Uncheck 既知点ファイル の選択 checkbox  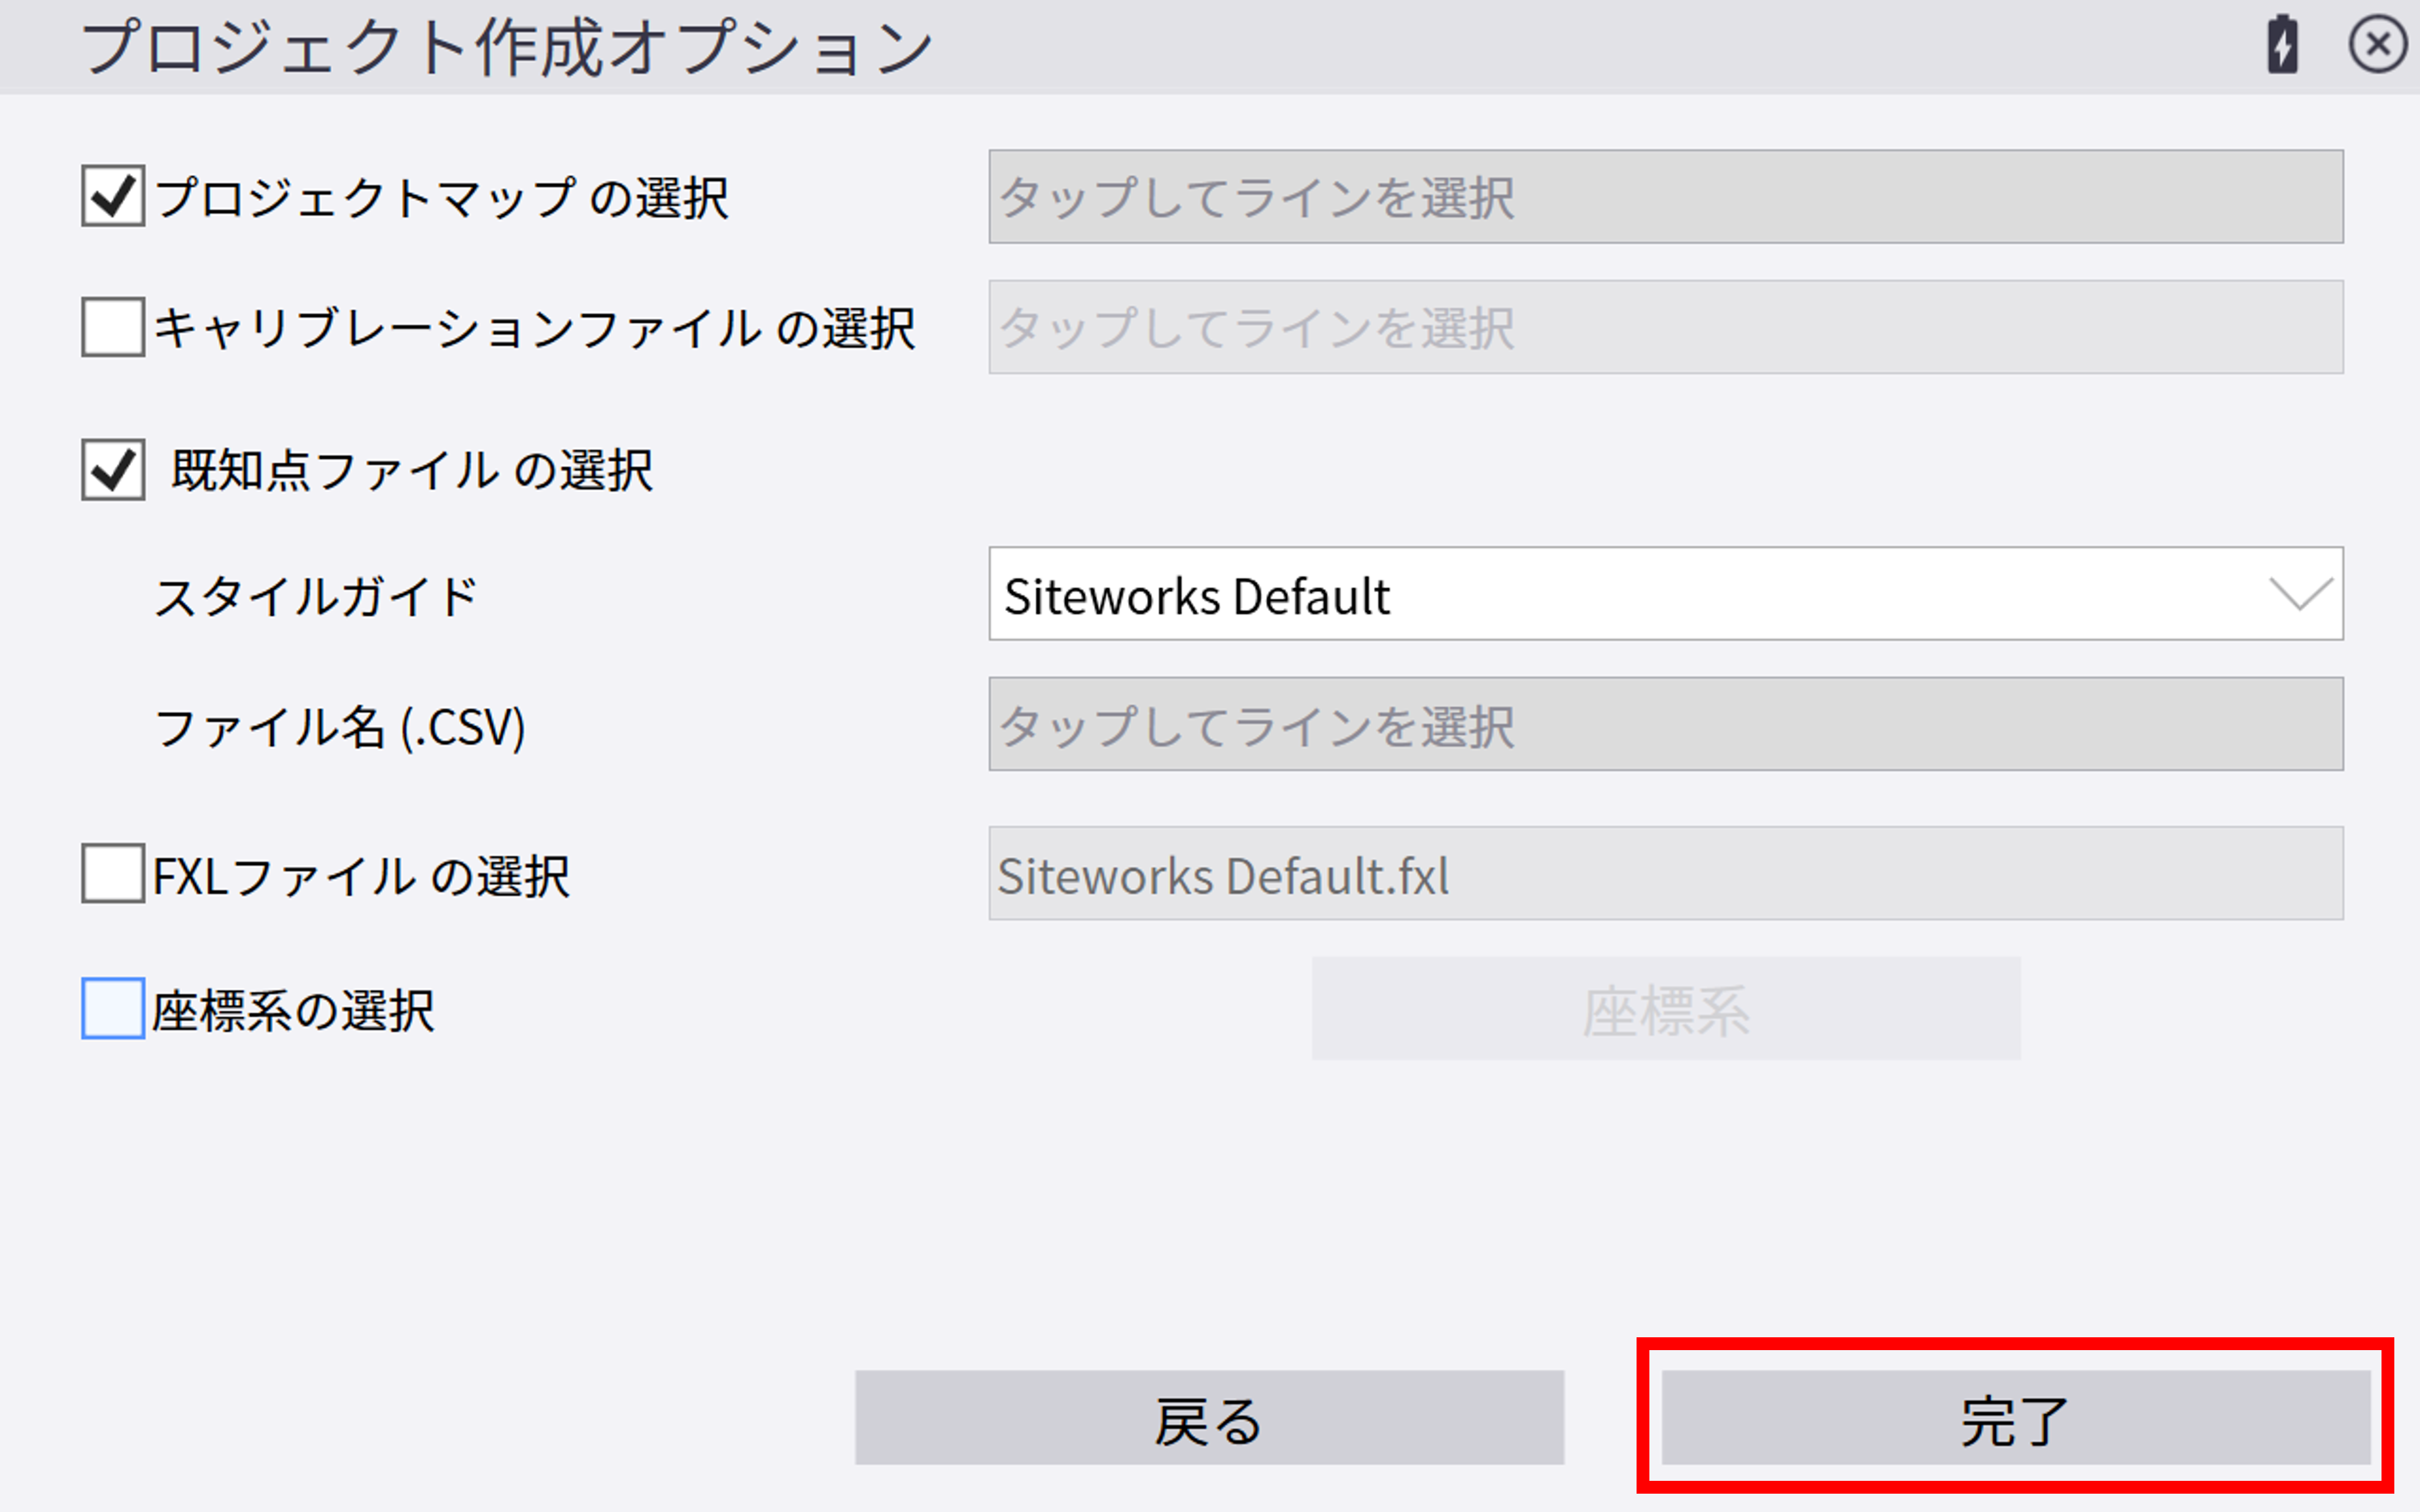point(113,470)
